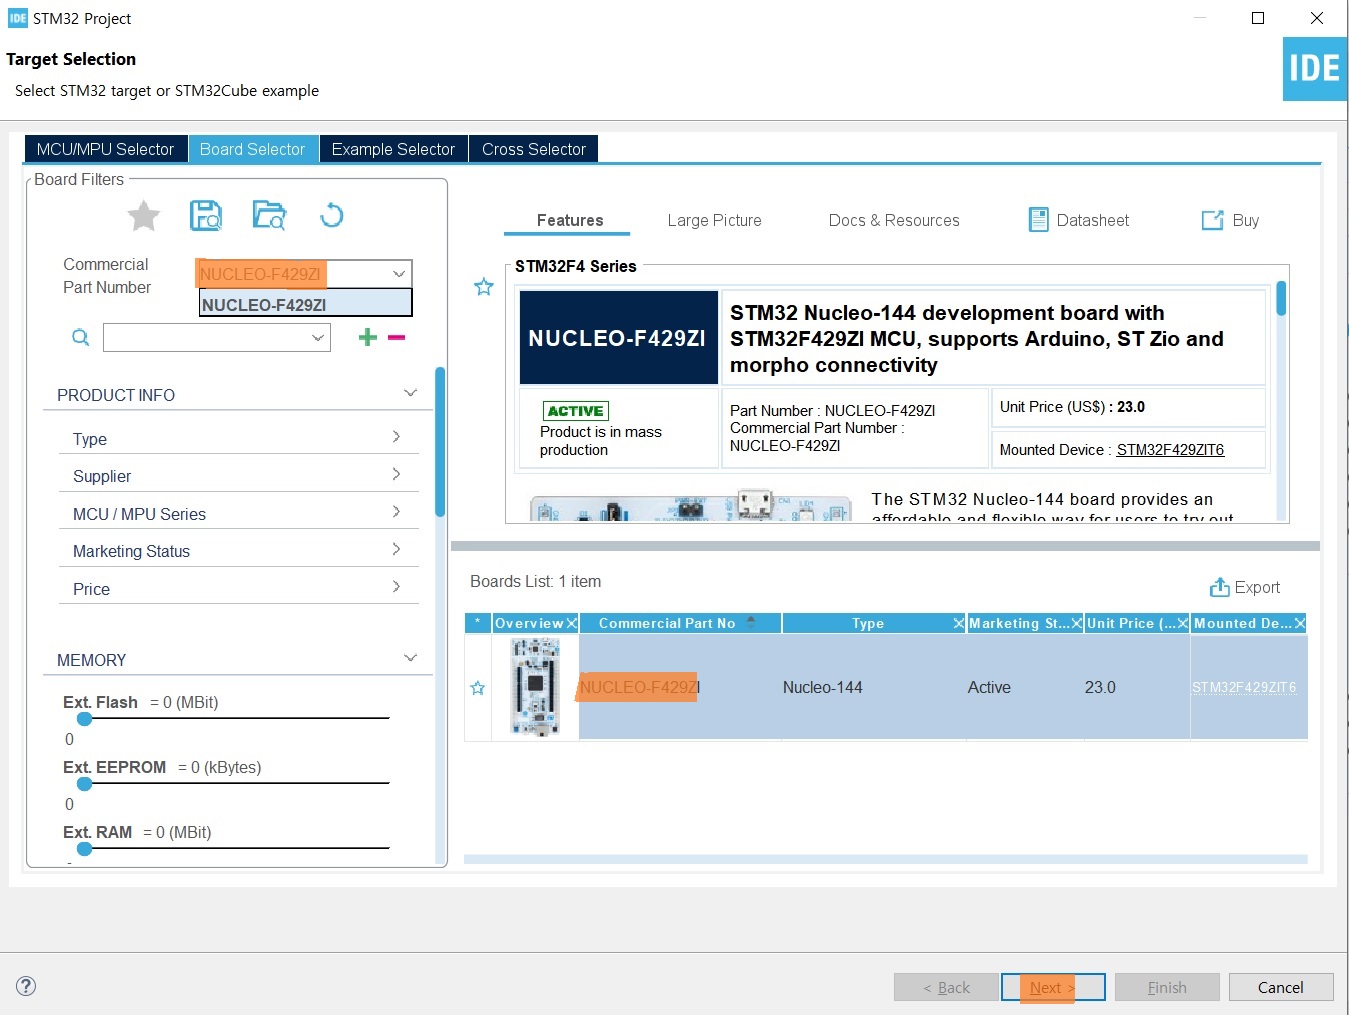Switch to the Board Selector tab
The height and width of the screenshot is (1015, 1349).
pyautogui.click(x=253, y=149)
